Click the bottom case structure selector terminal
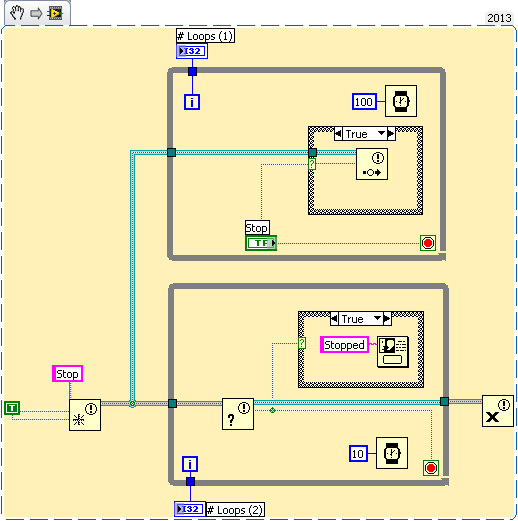This screenshot has height=521, width=518. pyautogui.click(x=302, y=343)
